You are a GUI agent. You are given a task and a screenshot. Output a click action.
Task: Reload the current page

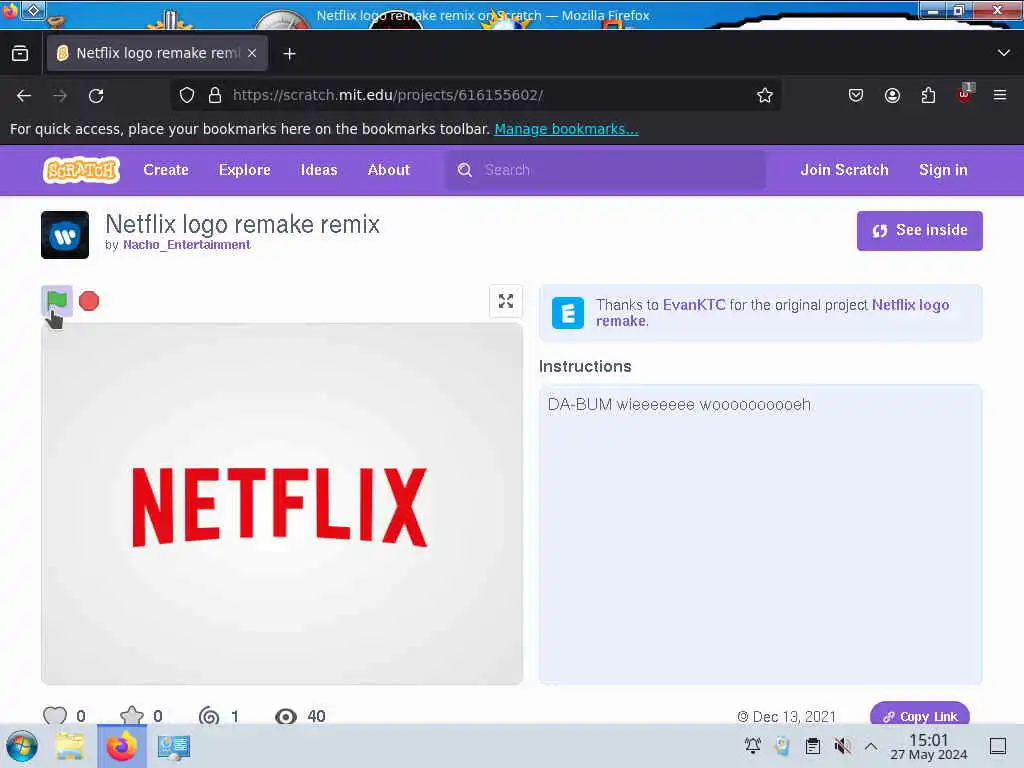point(96,96)
